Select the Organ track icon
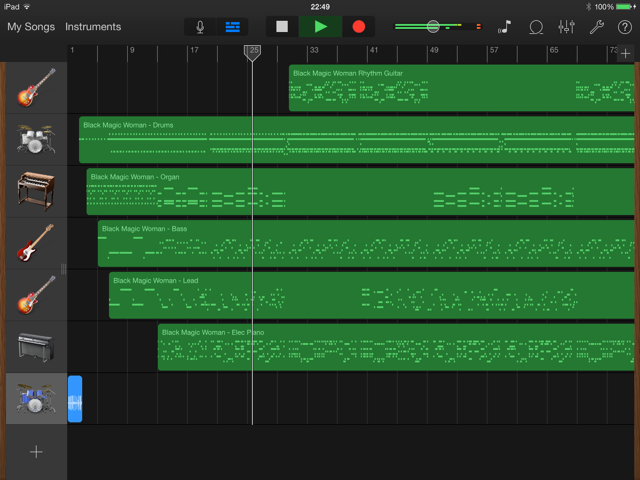The image size is (640, 480). [x=36, y=191]
